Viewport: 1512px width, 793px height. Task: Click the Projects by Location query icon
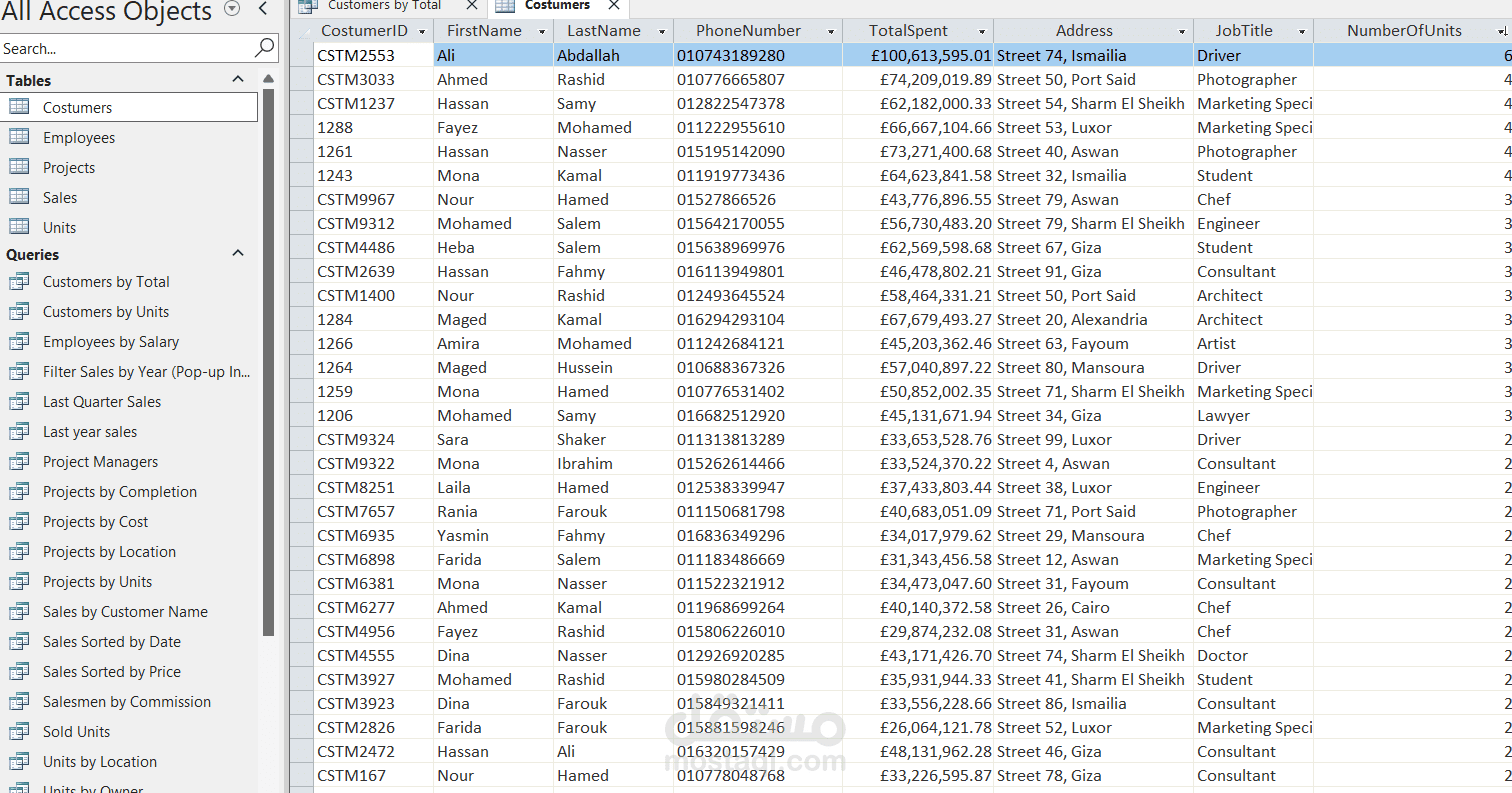click(x=19, y=551)
